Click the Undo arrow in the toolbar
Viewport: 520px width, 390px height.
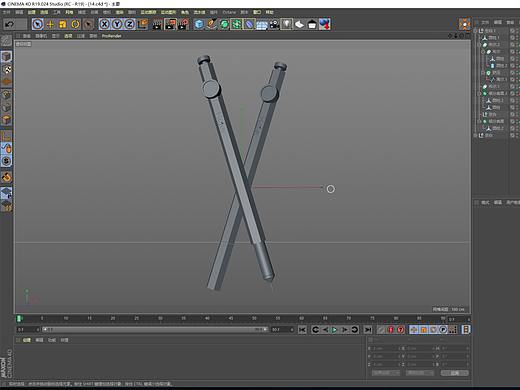click(x=10, y=24)
